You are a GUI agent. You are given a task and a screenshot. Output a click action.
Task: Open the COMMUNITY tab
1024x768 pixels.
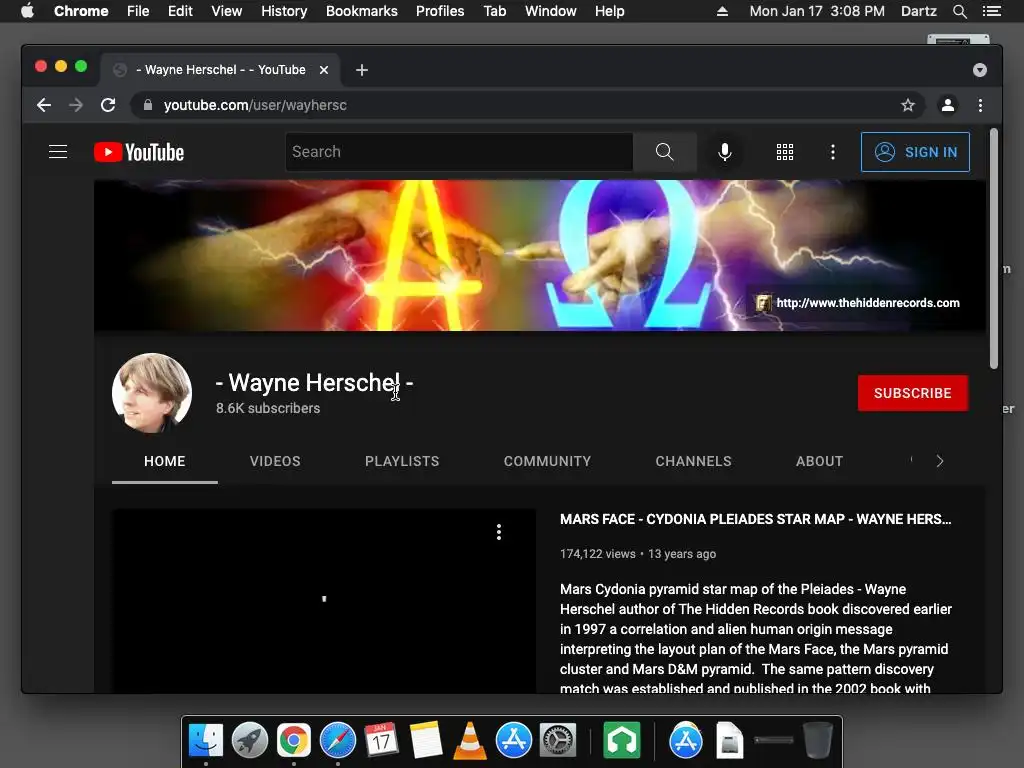(547, 461)
